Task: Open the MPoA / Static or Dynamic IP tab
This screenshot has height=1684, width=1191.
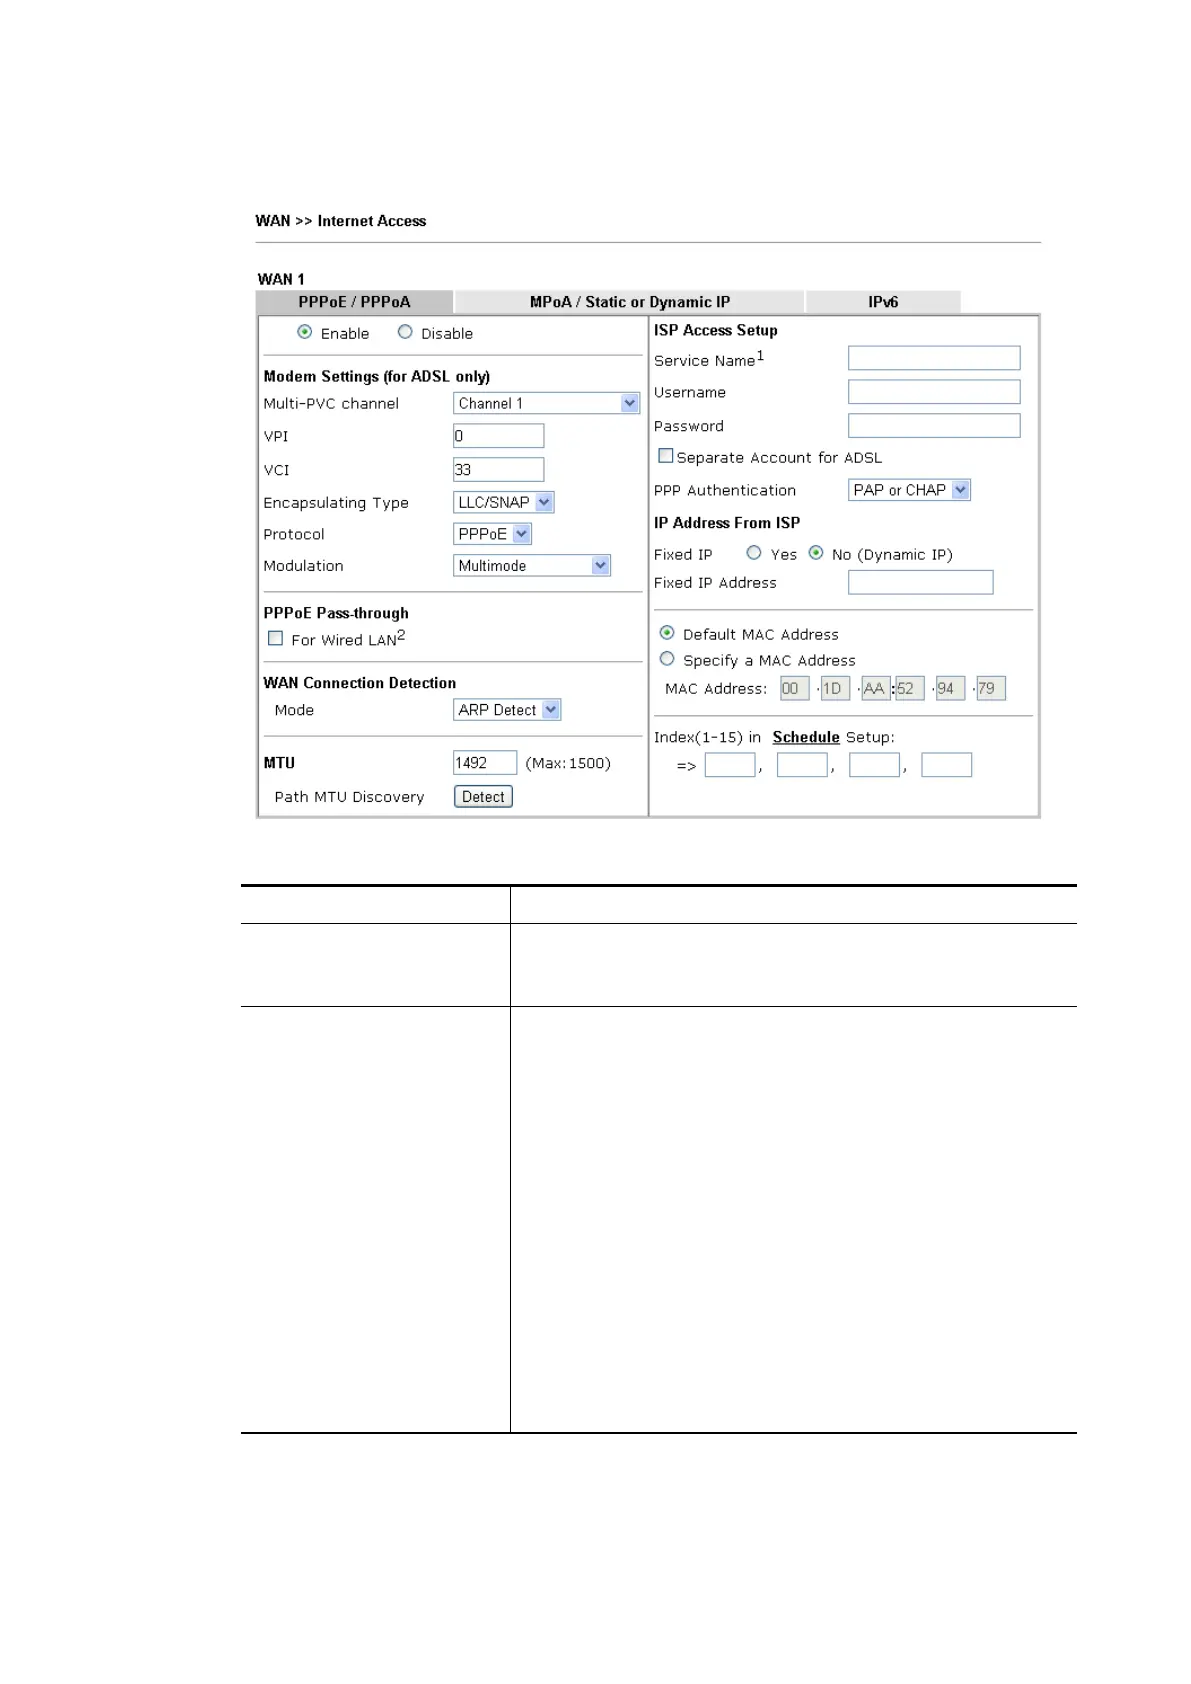Action: (629, 302)
